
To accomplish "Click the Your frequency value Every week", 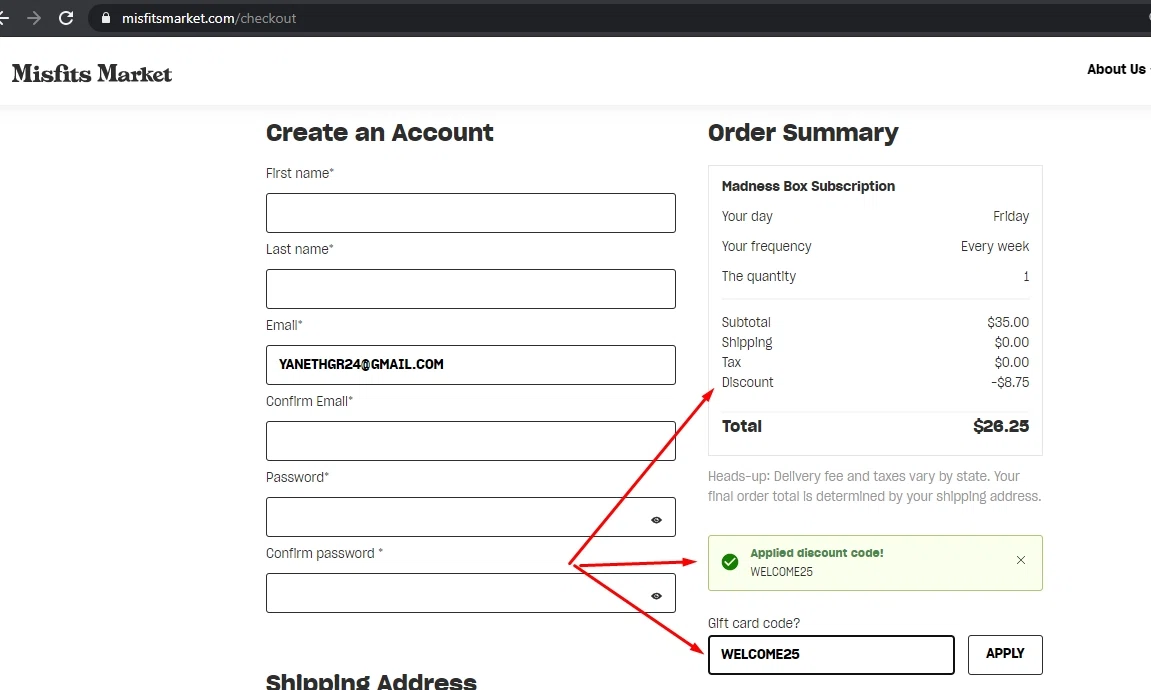I will 995,247.
